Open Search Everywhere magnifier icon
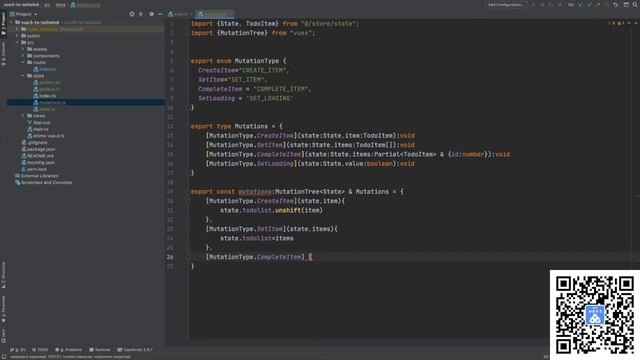 click(x=636, y=4)
